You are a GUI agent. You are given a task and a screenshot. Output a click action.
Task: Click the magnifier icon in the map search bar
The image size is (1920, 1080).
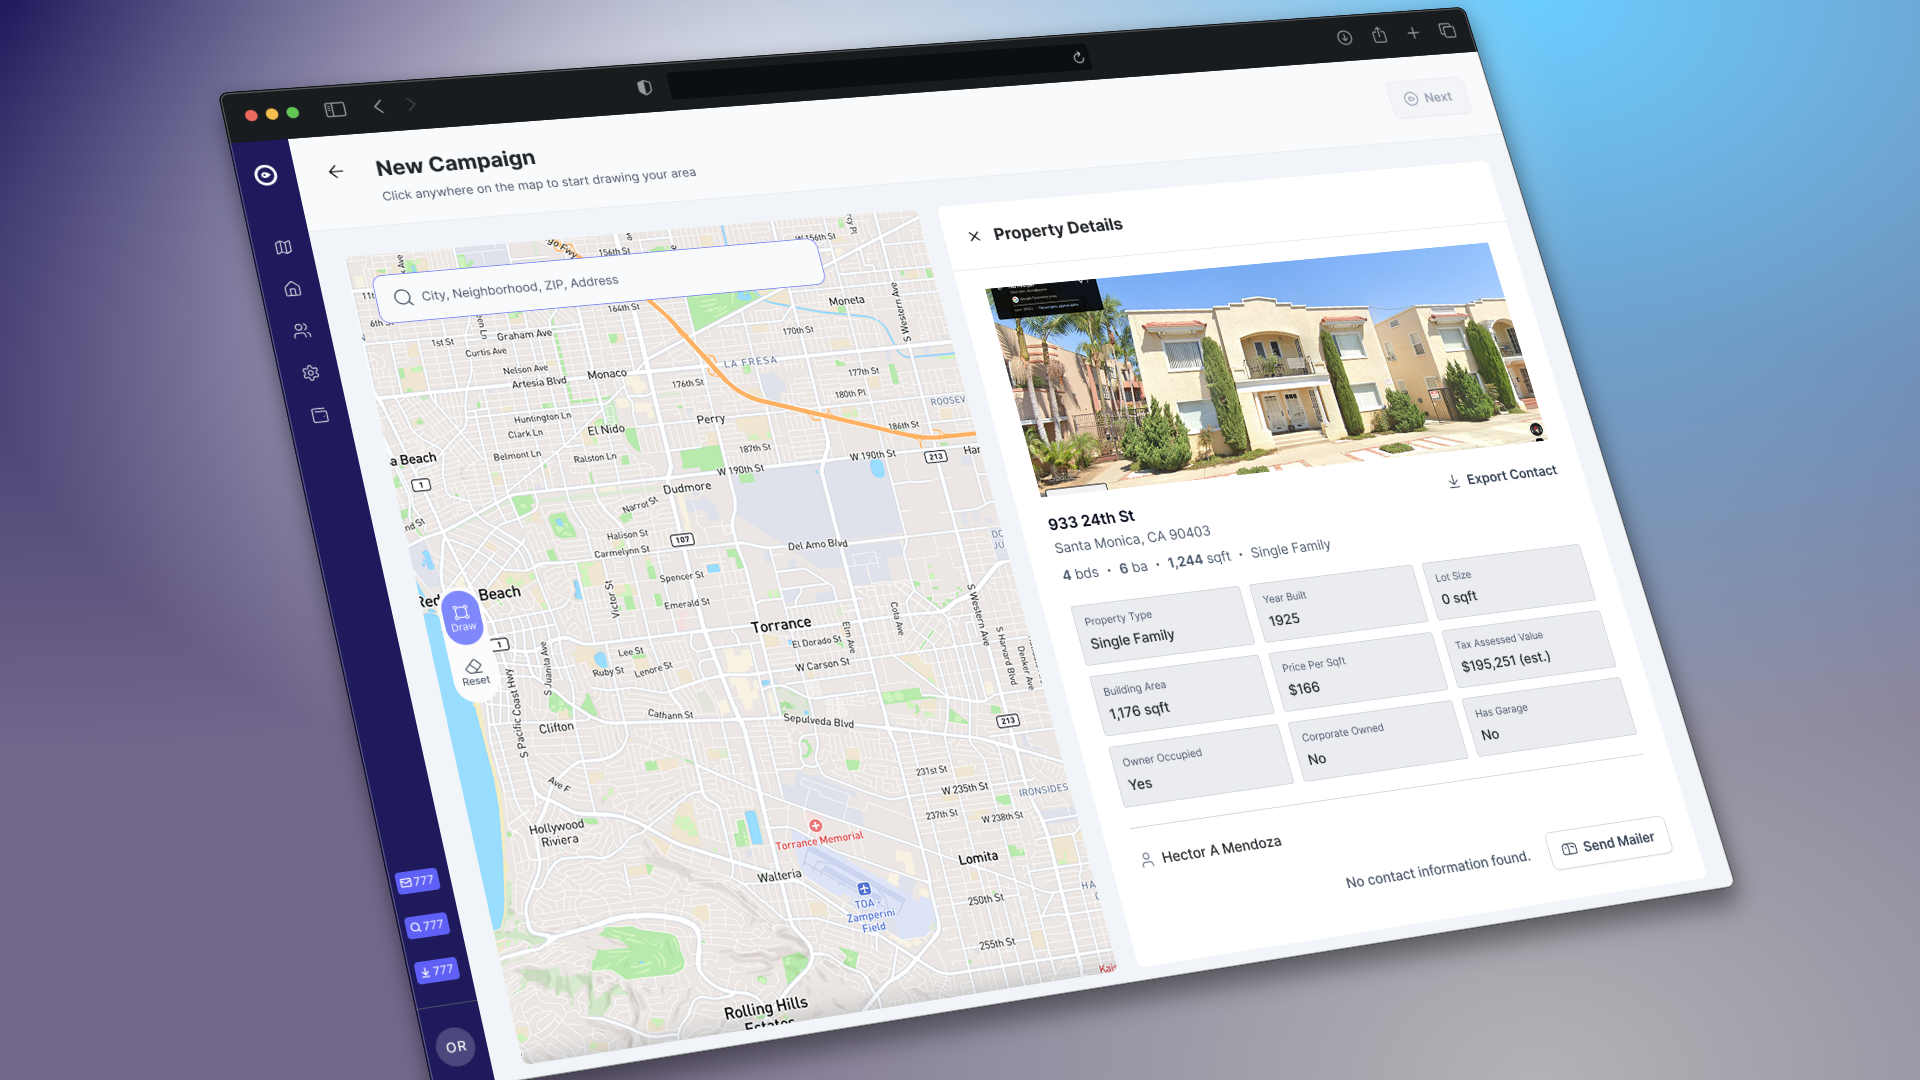click(403, 297)
